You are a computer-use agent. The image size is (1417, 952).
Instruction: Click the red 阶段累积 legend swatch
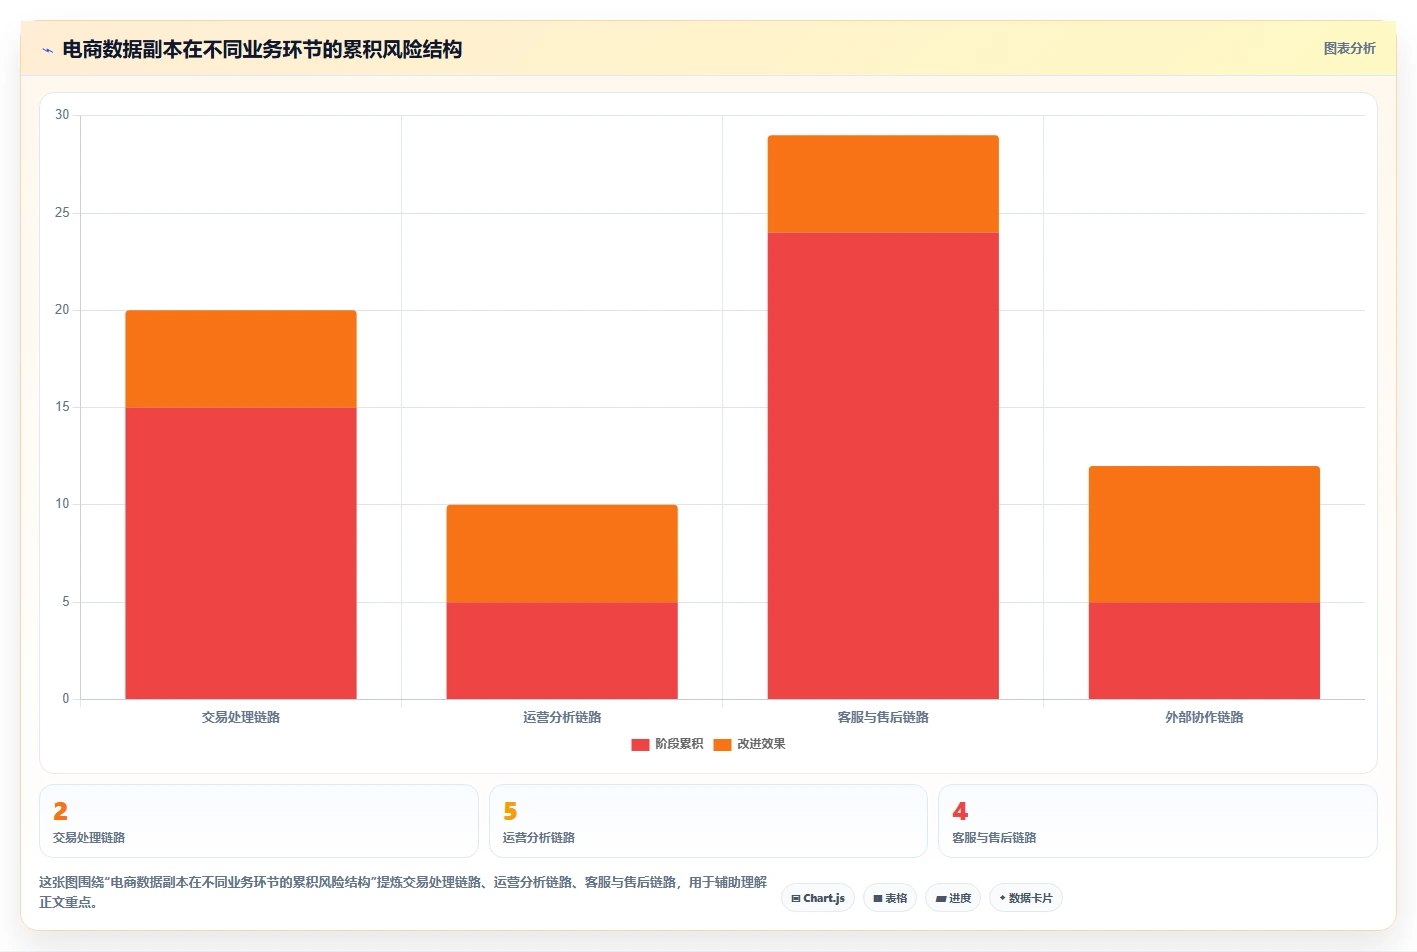[640, 744]
